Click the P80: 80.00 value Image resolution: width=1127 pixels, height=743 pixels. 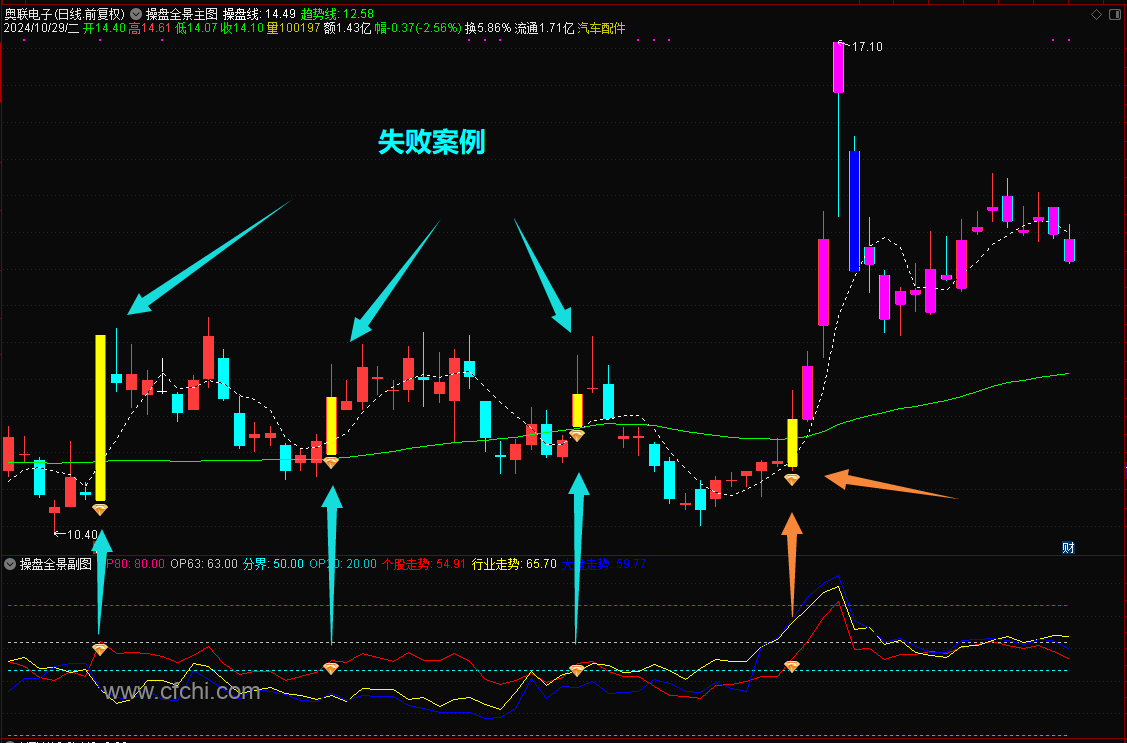pyautogui.click(x=134, y=564)
